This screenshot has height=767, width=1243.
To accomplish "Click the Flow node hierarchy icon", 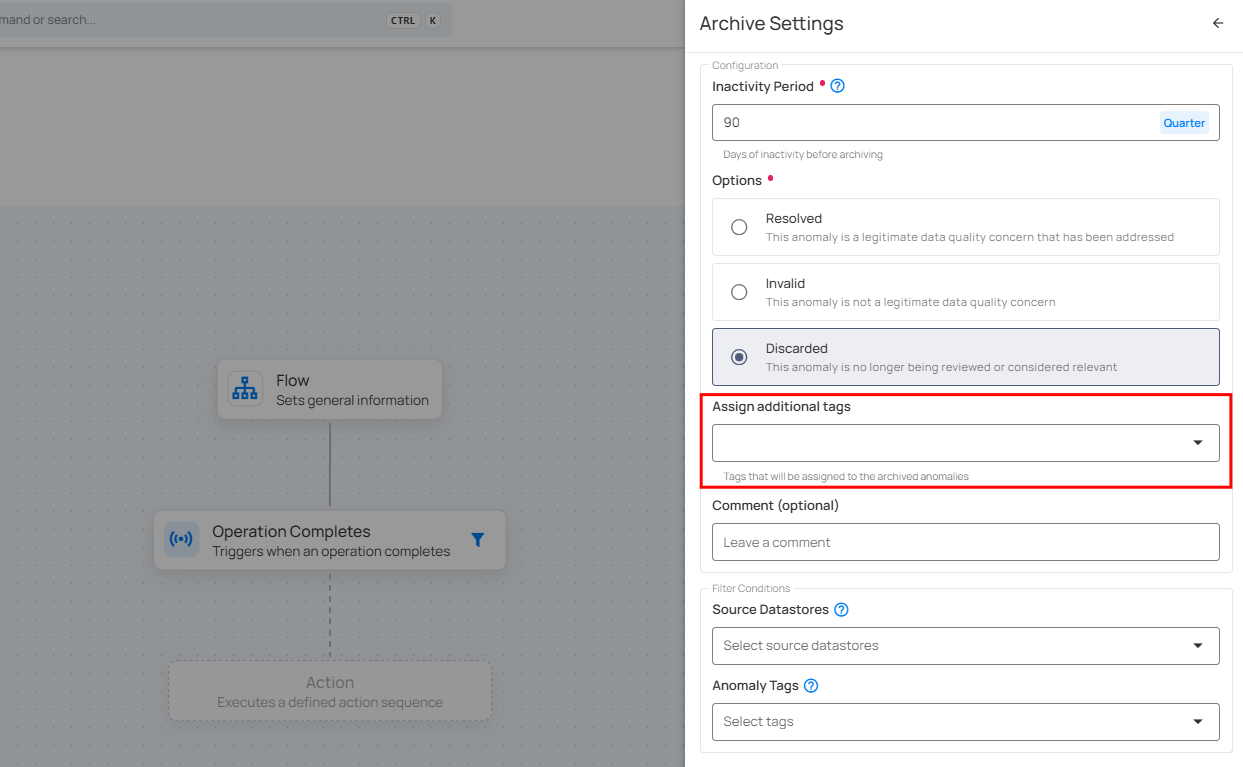I will [x=244, y=388].
